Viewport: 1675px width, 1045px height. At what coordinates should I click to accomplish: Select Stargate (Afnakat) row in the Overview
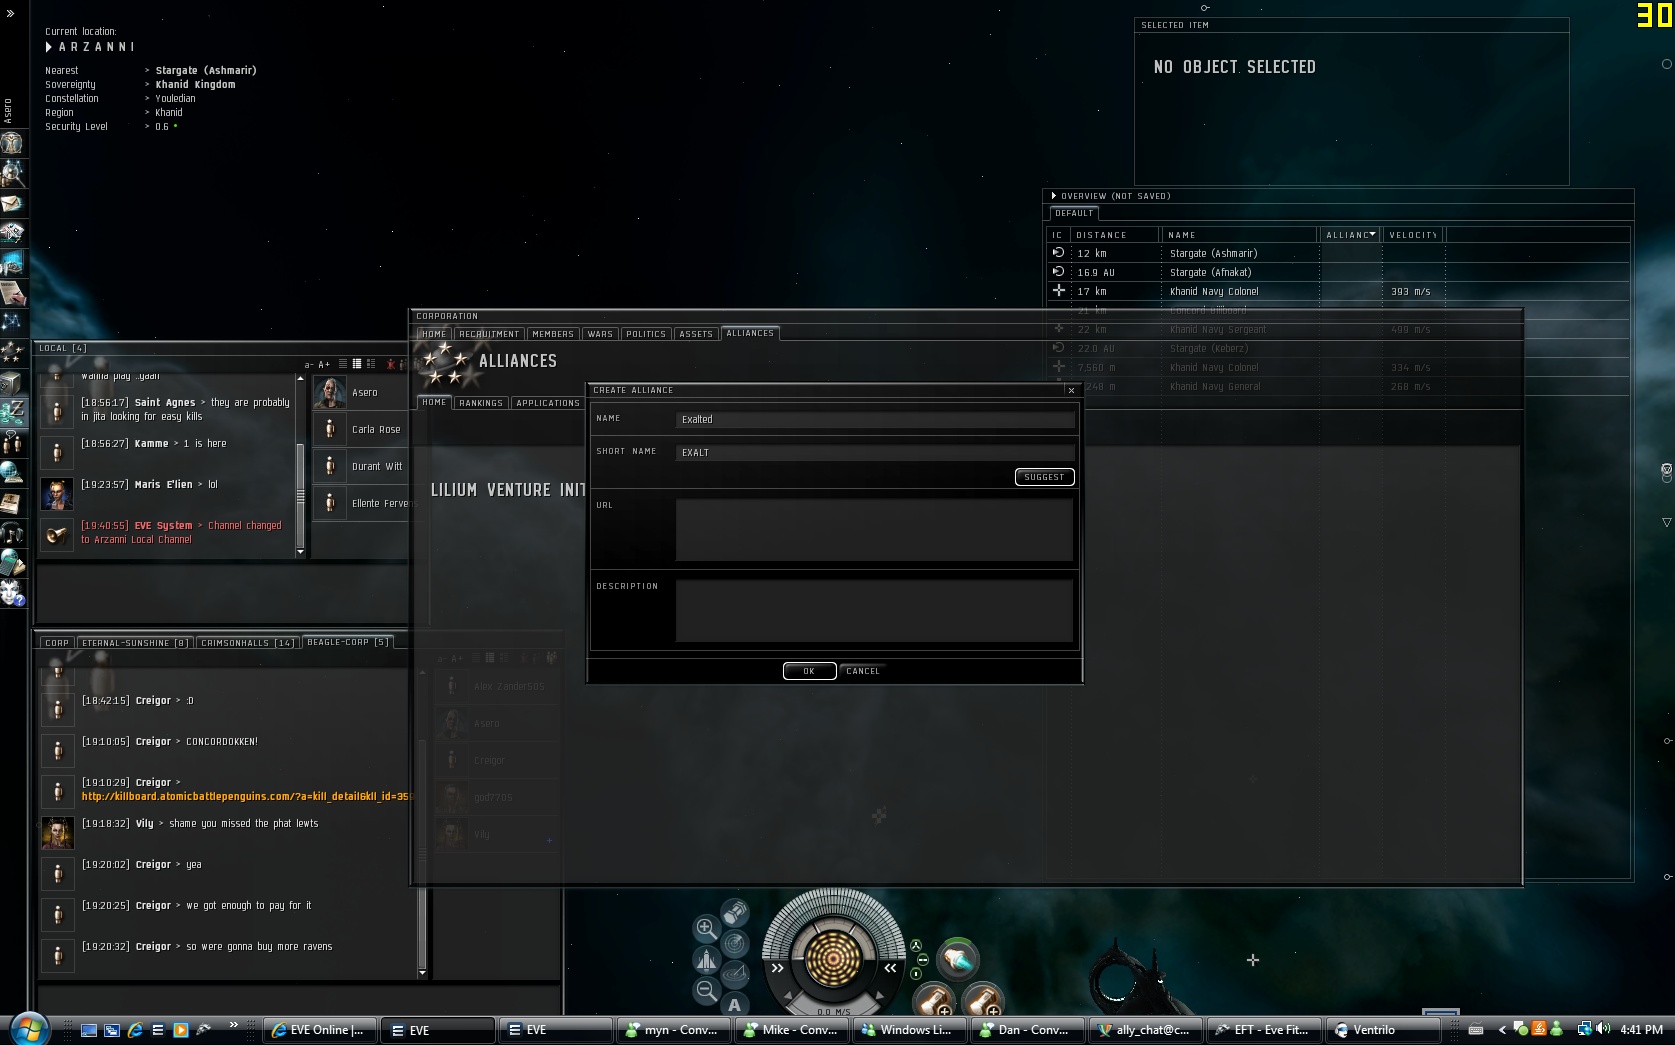(1338, 272)
